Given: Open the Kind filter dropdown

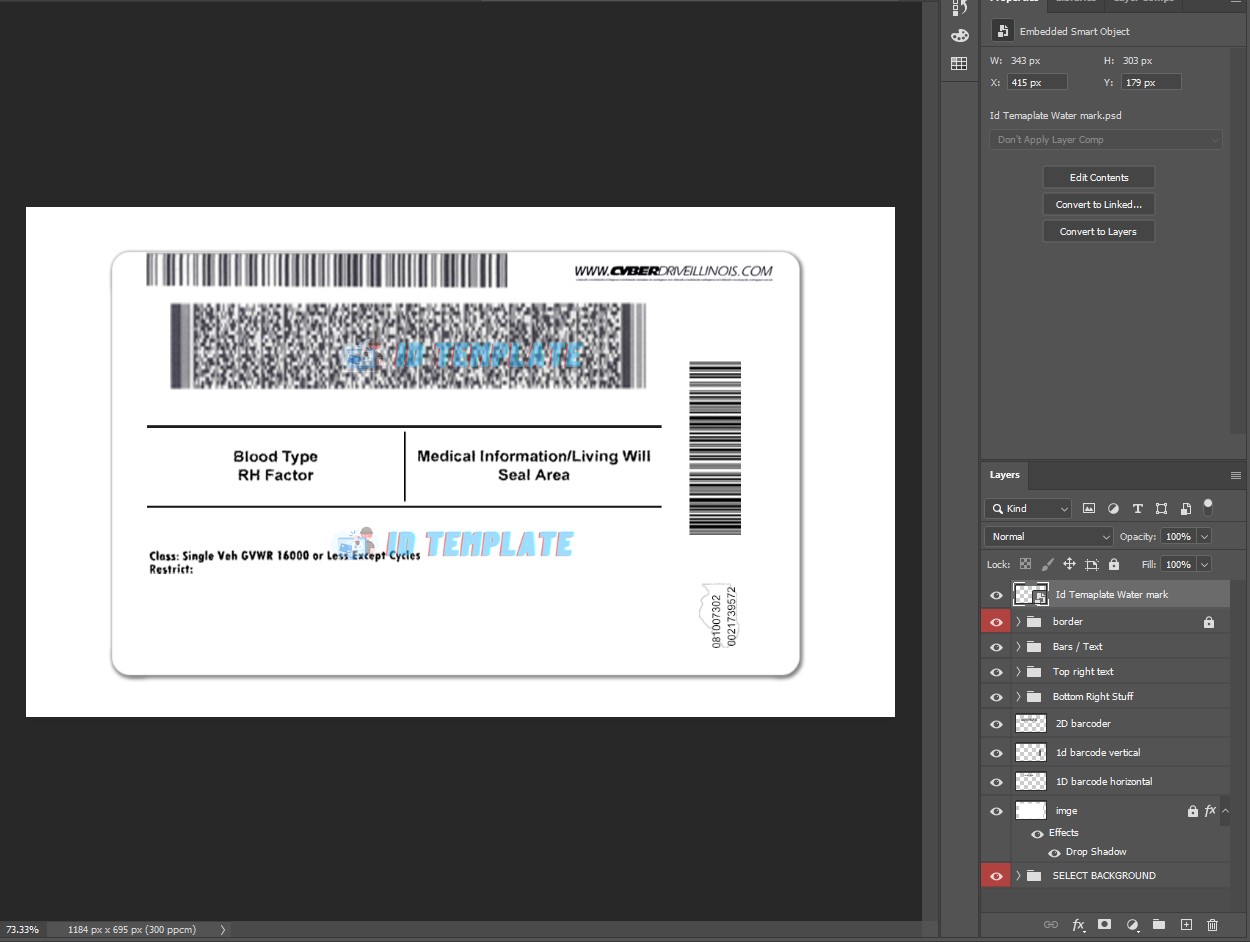Looking at the screenshot, I should pos(1028,509).
